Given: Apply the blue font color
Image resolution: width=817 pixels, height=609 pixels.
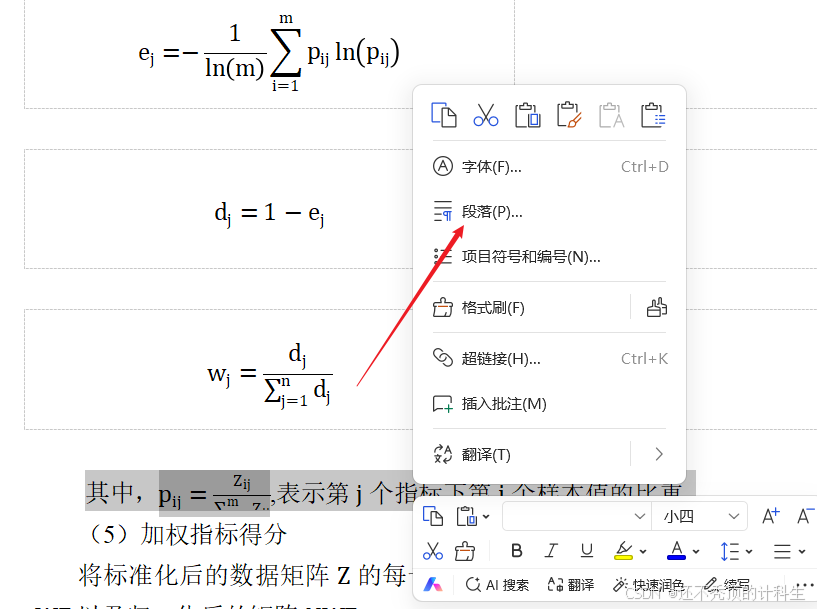Looking at the screenshot, I should tap(676, 551).
